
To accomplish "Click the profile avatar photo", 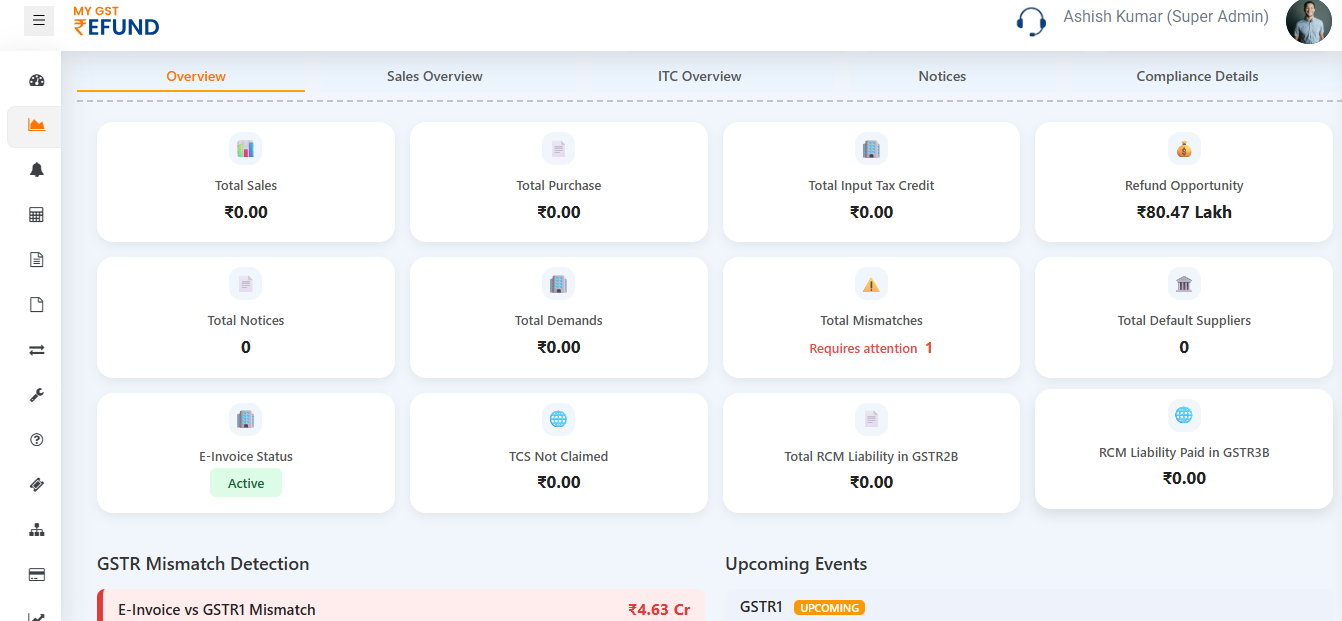I will pyautogui.click(x=1308, y=21).
